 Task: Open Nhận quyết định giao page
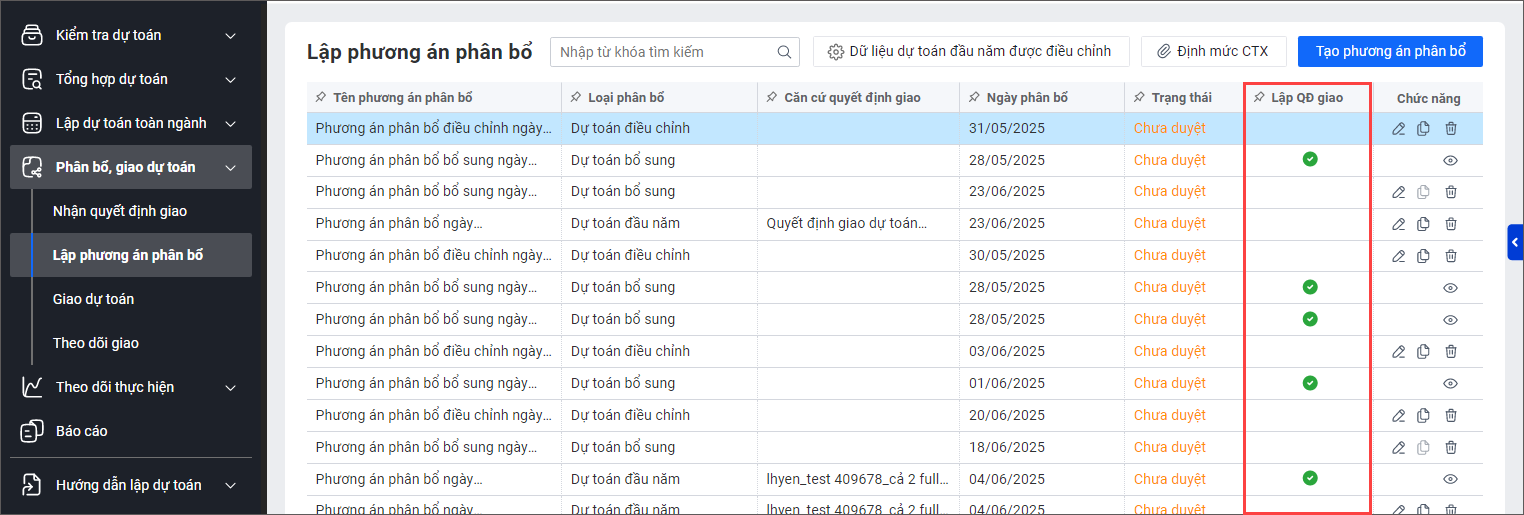(120, 211)
